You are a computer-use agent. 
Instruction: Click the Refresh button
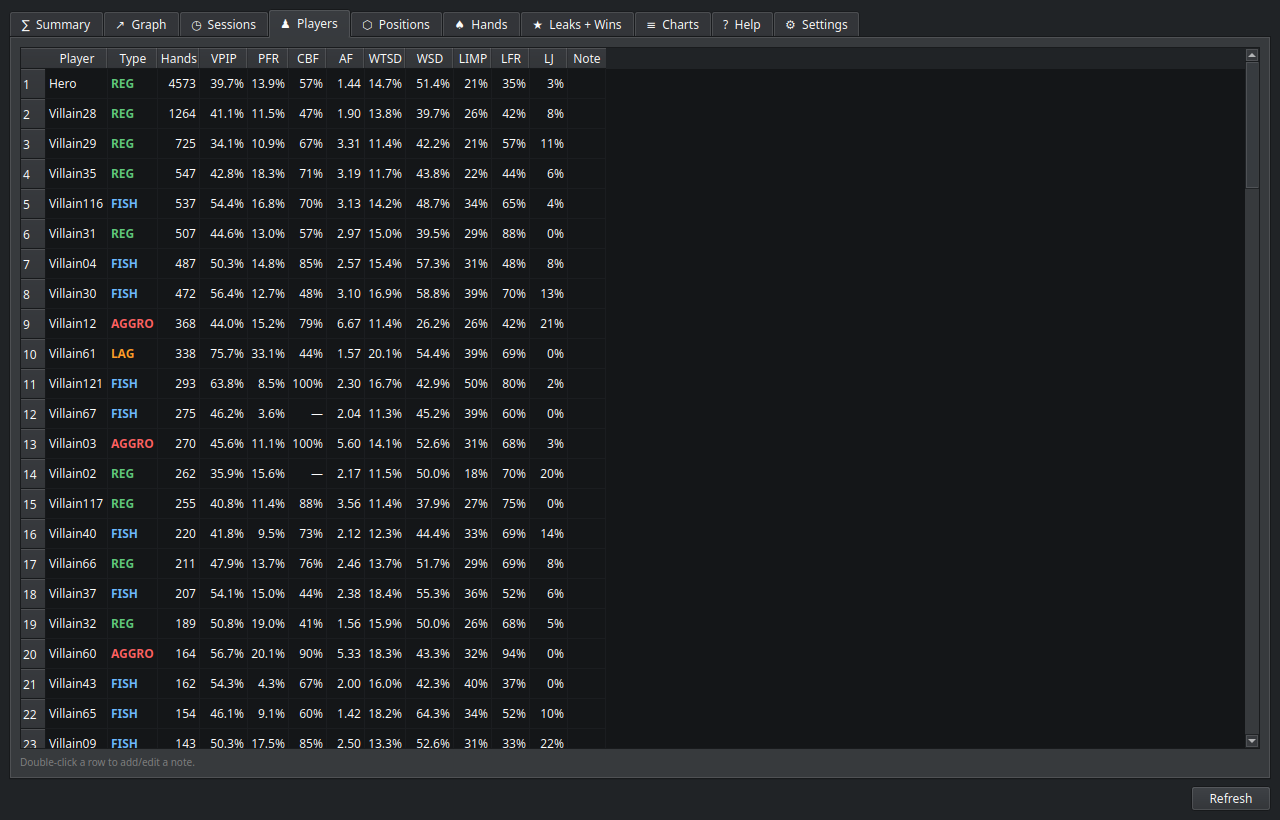[1230, 798]
